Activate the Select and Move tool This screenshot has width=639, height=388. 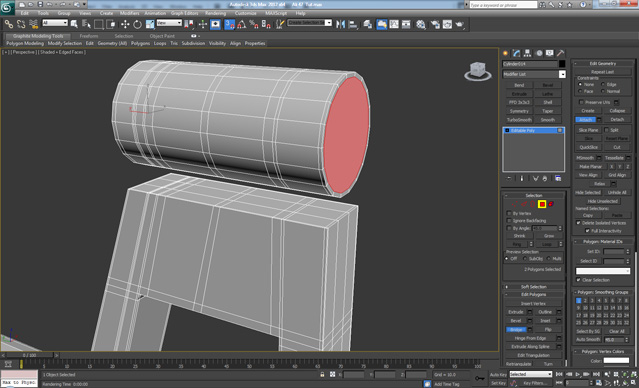pyautogui.click(x=125, y=24)
